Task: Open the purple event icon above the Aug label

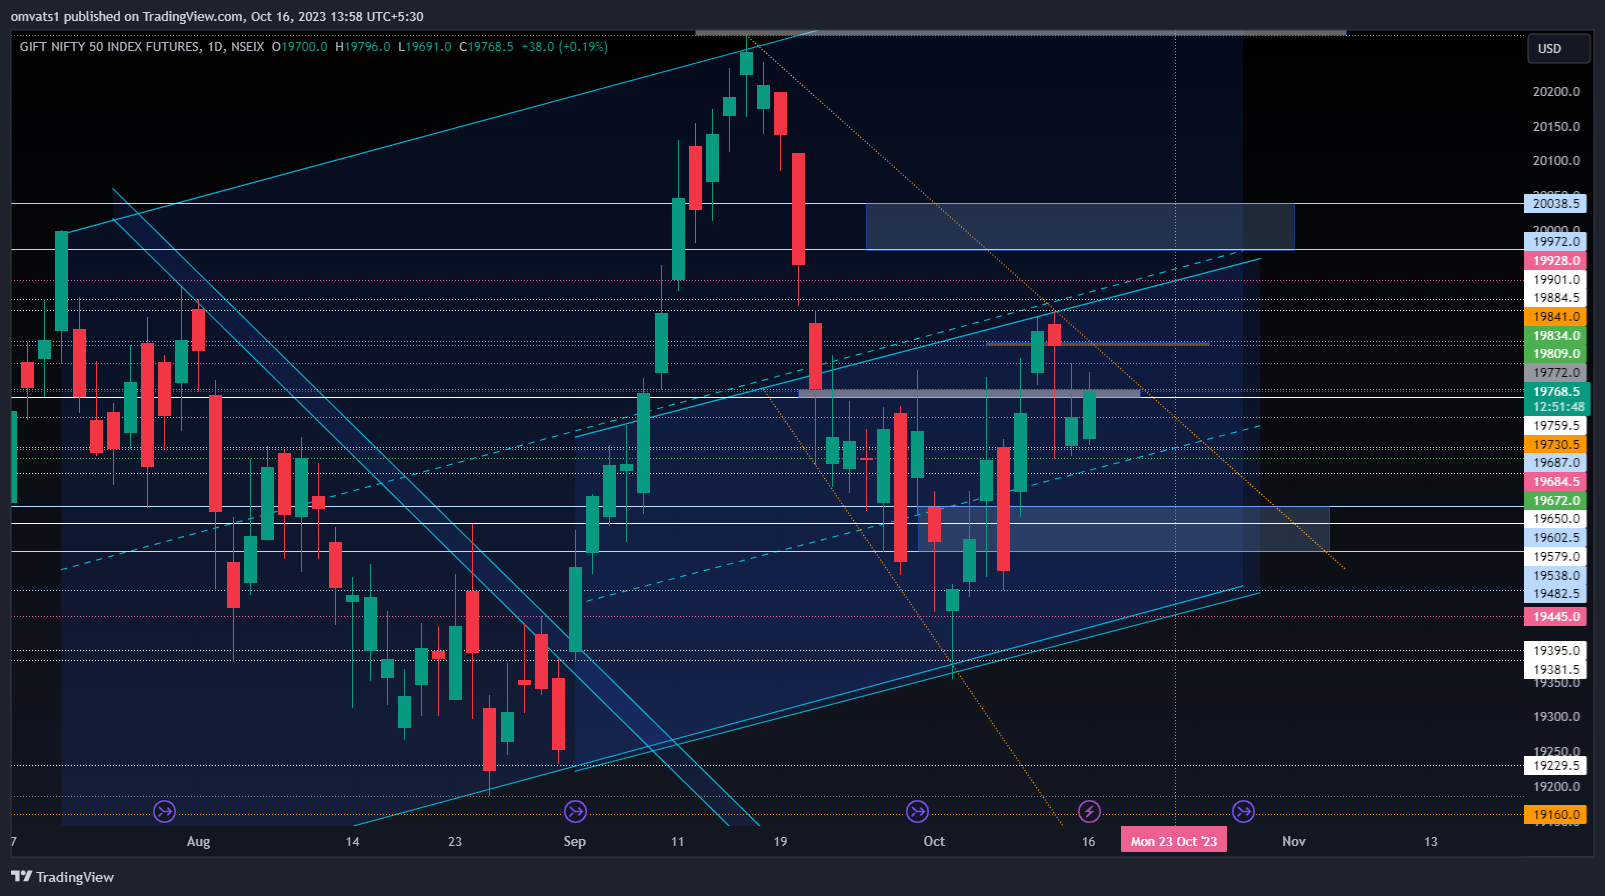Action: tap(165, 811)
